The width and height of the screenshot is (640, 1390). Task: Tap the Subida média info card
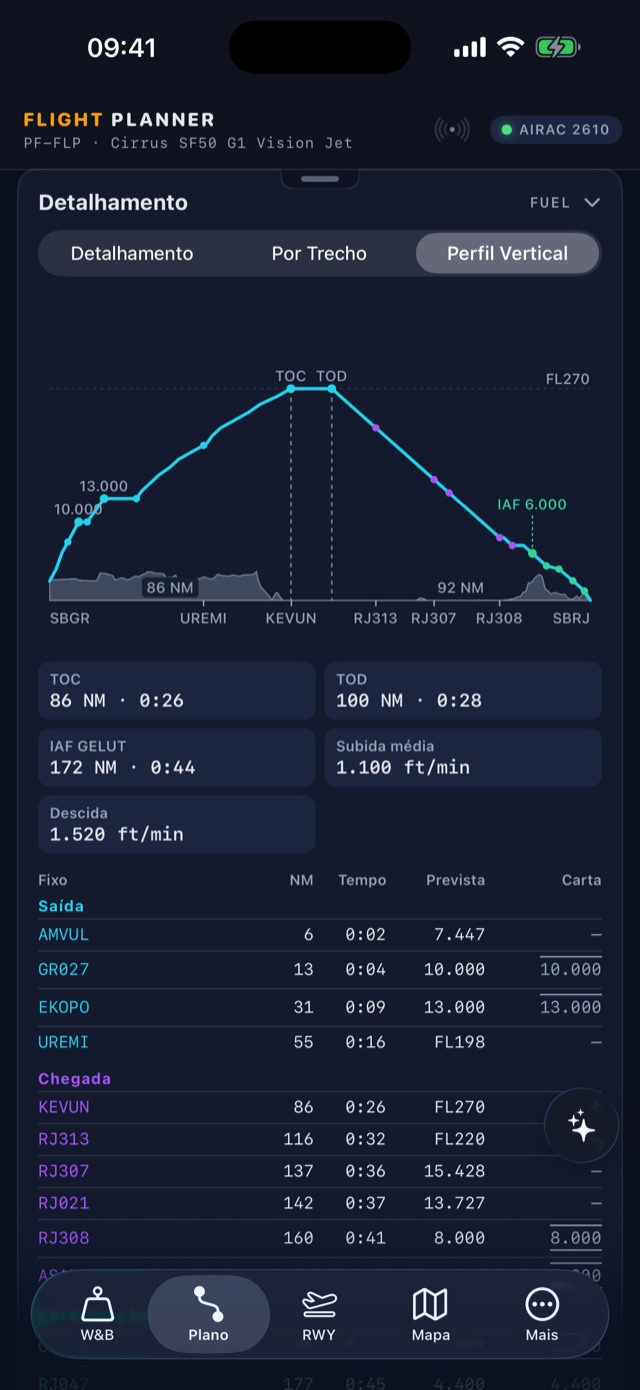point(463,757)
